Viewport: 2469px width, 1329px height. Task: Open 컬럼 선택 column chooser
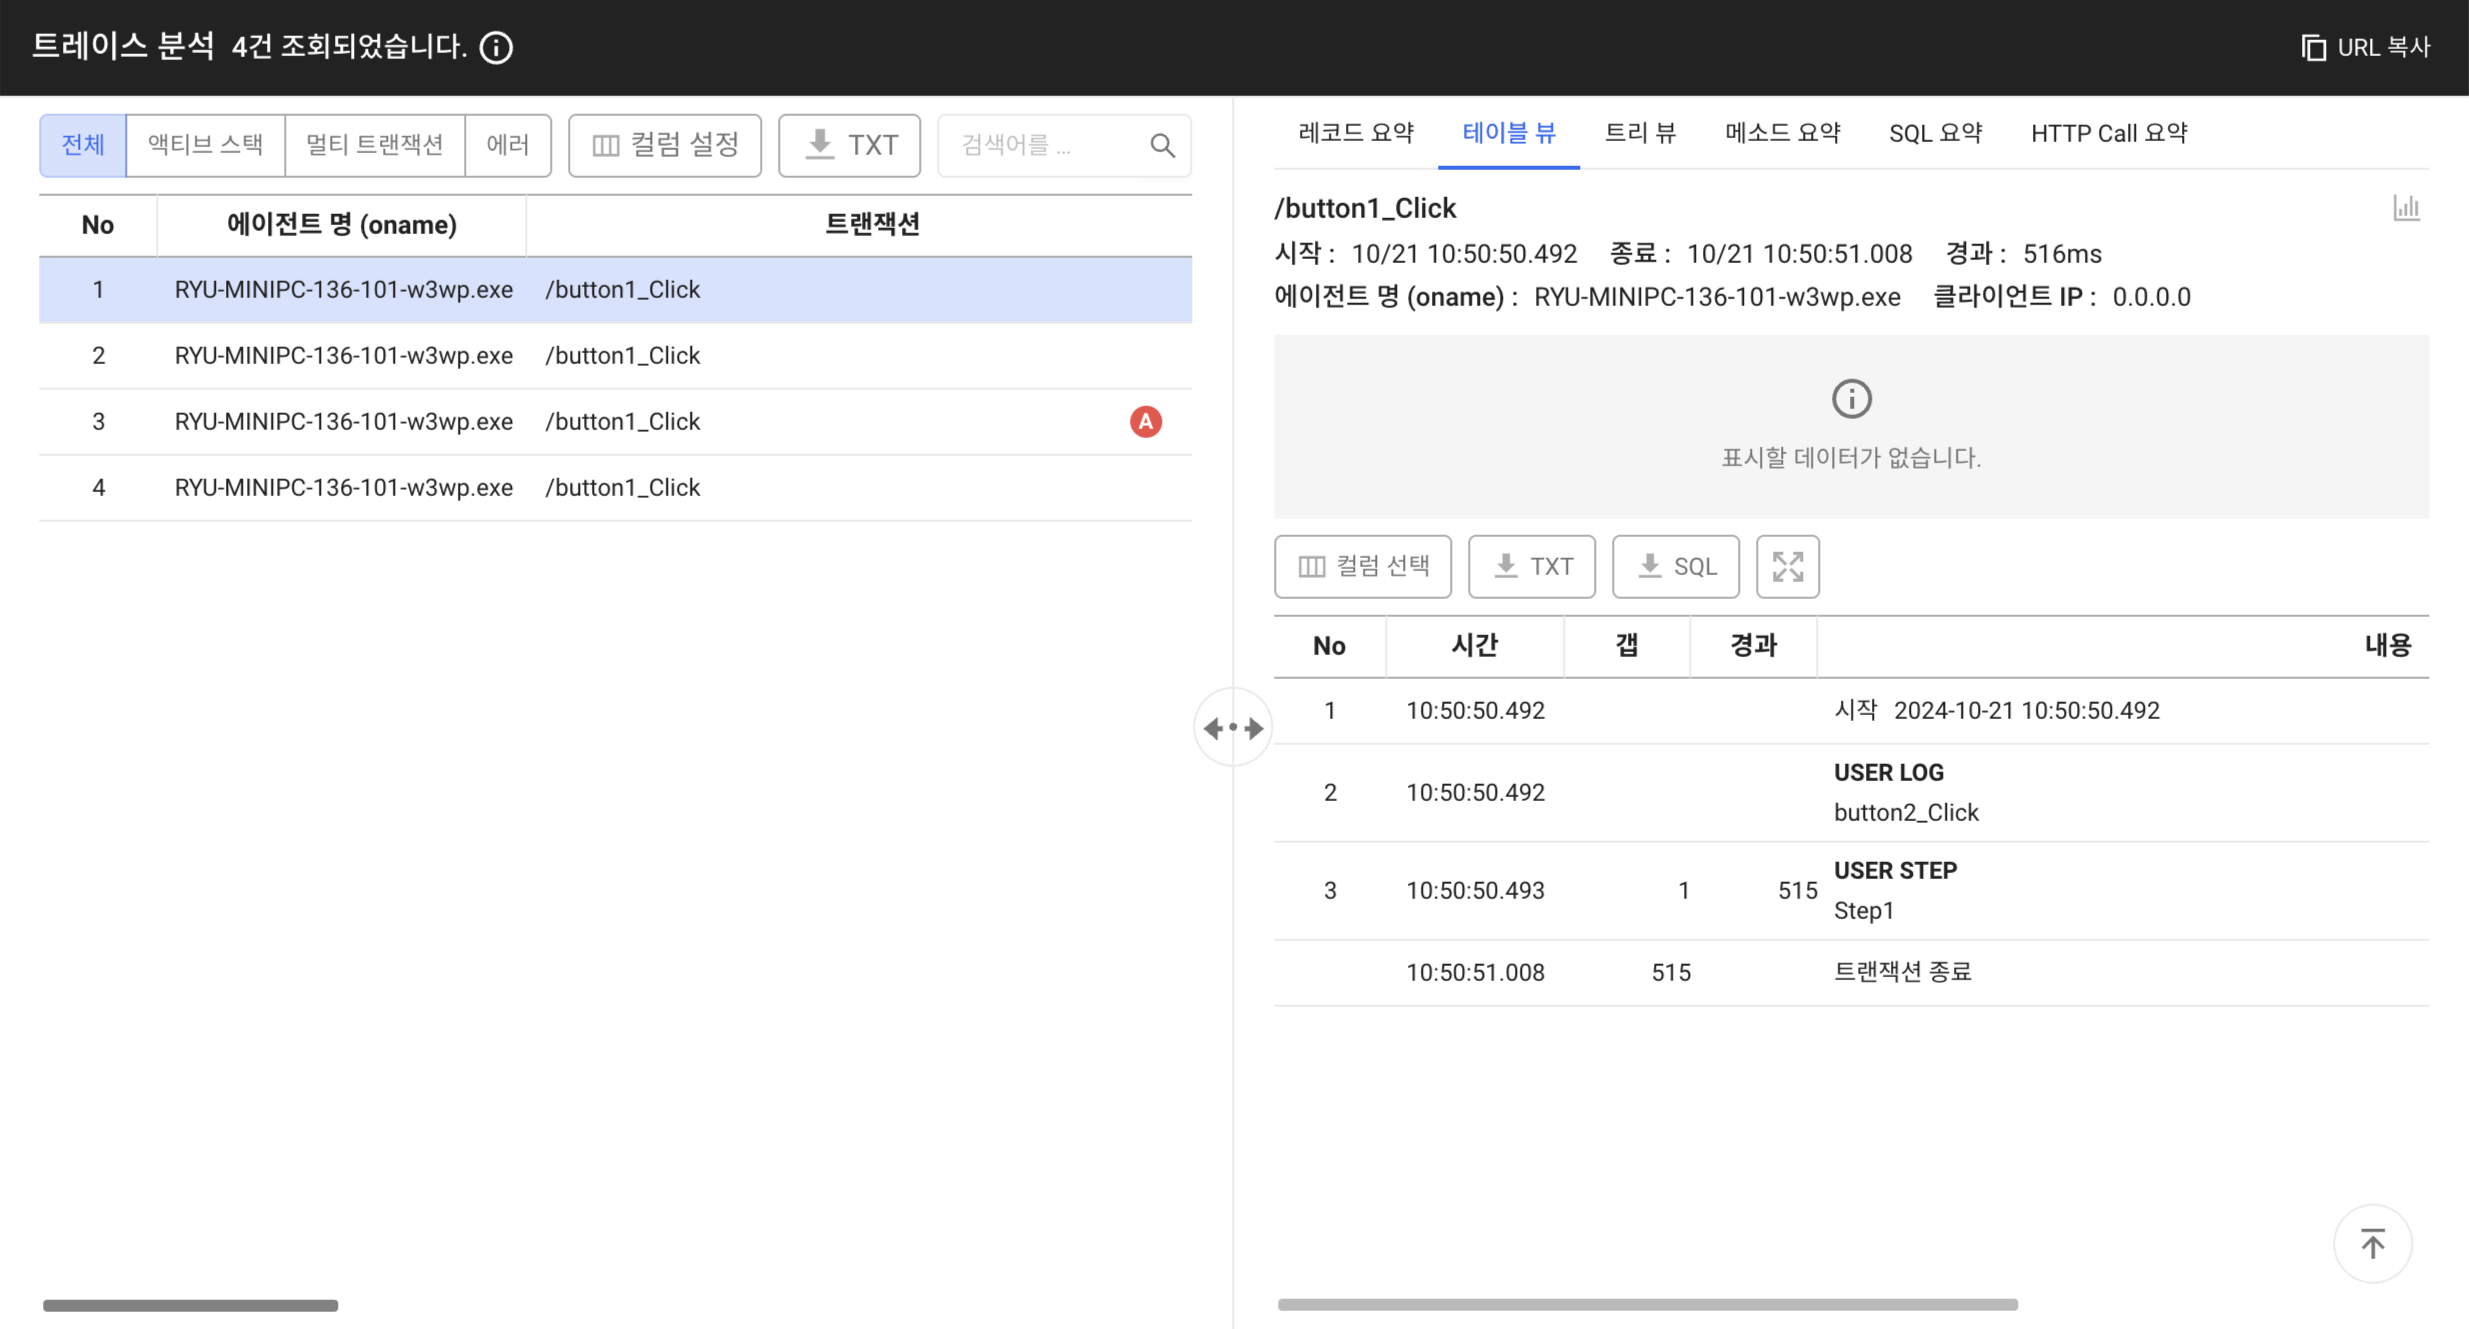[1362, 567]
